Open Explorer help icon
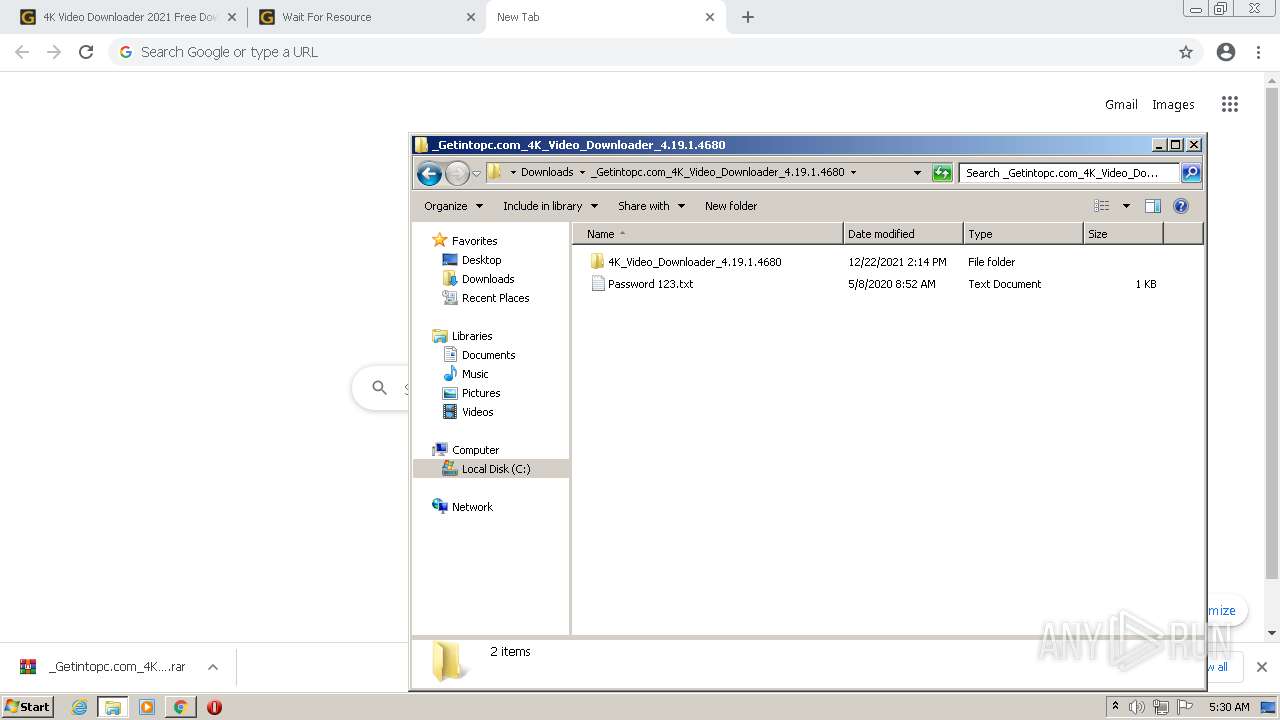 (1180, 206)
